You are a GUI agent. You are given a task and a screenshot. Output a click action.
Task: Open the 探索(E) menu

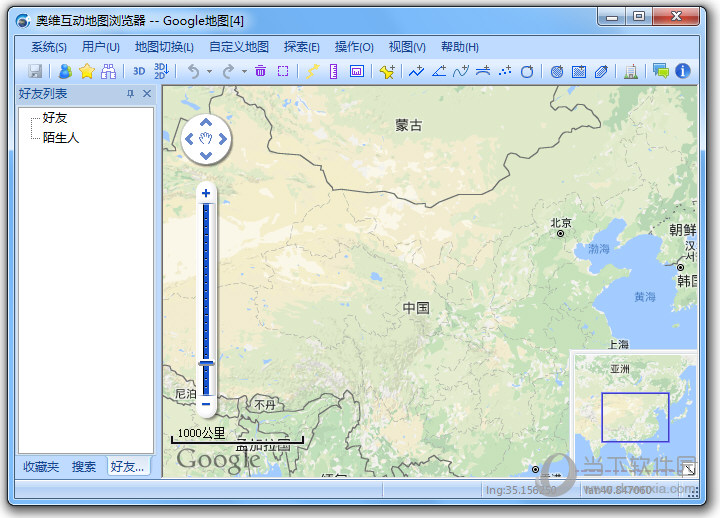(x=301, y=47)
